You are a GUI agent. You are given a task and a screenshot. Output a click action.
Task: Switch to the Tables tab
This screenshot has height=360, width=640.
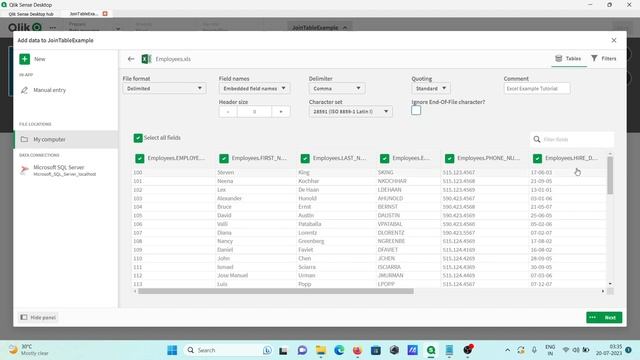568,58
